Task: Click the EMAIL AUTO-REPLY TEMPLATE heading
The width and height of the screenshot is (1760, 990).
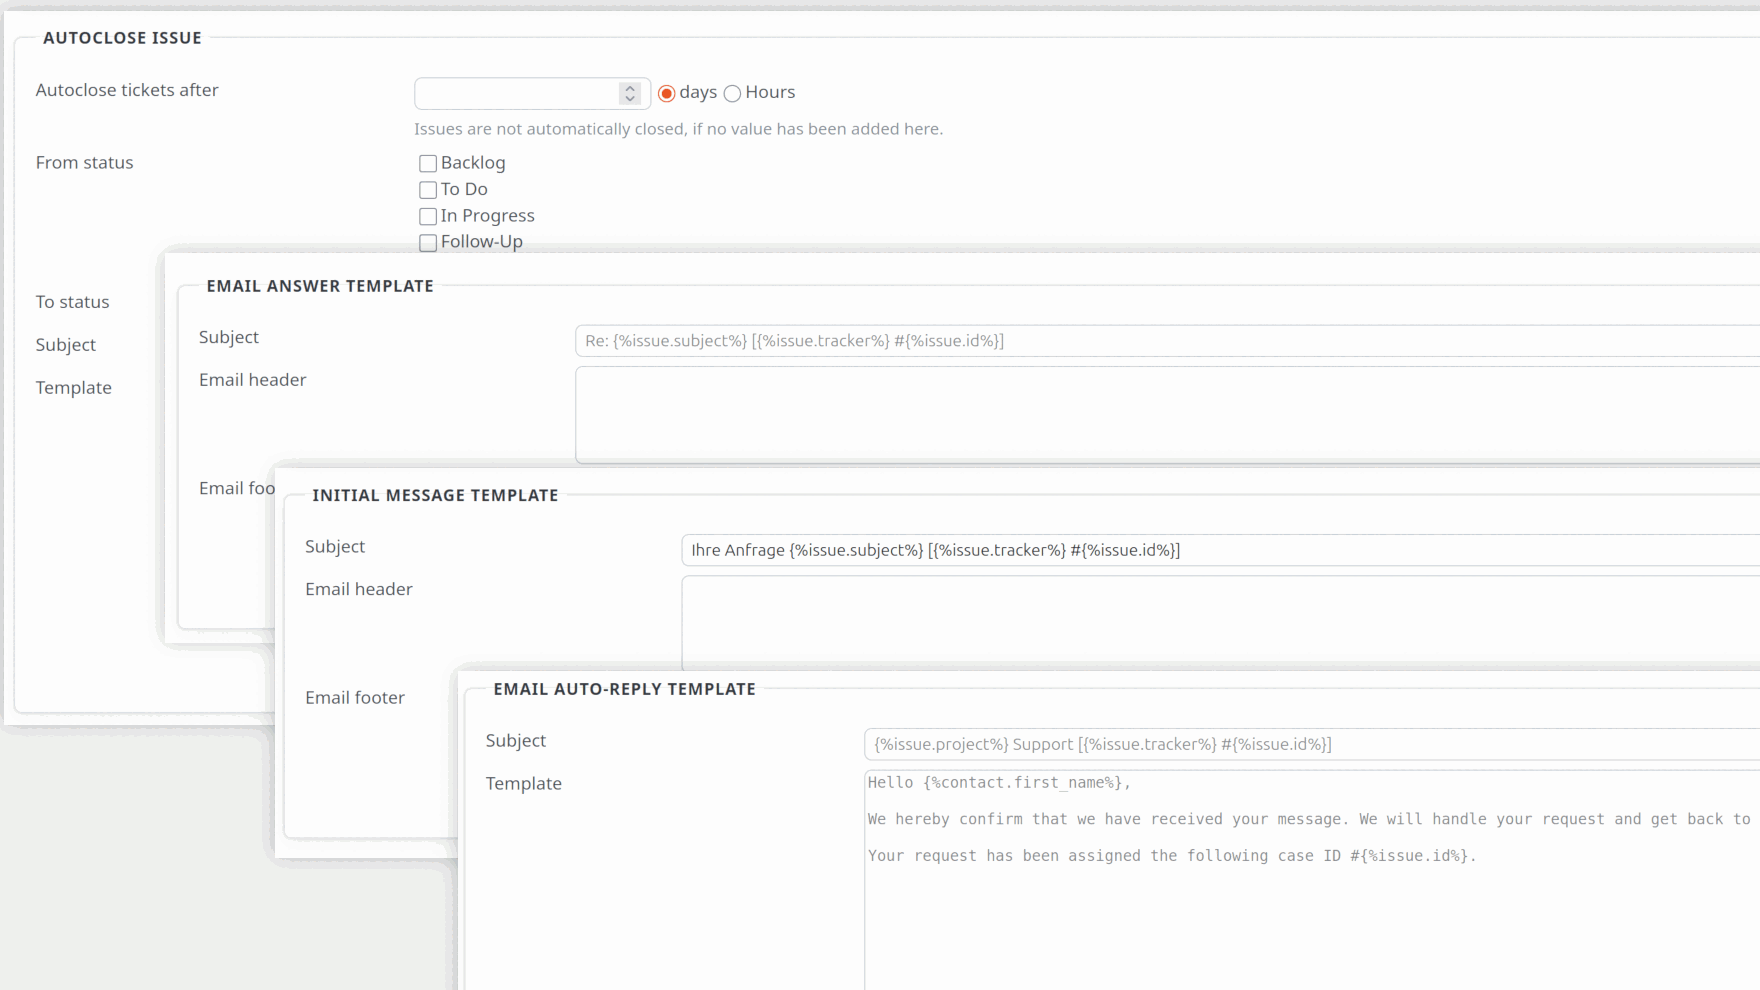Action: pyautogui.click(x=624, y=689)
